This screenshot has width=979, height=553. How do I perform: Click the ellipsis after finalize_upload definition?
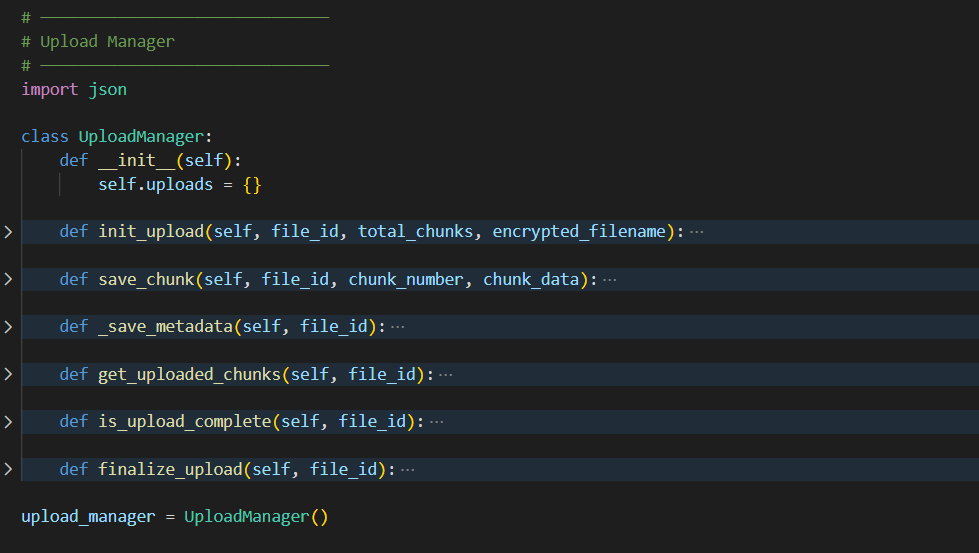tap(408, 469)
